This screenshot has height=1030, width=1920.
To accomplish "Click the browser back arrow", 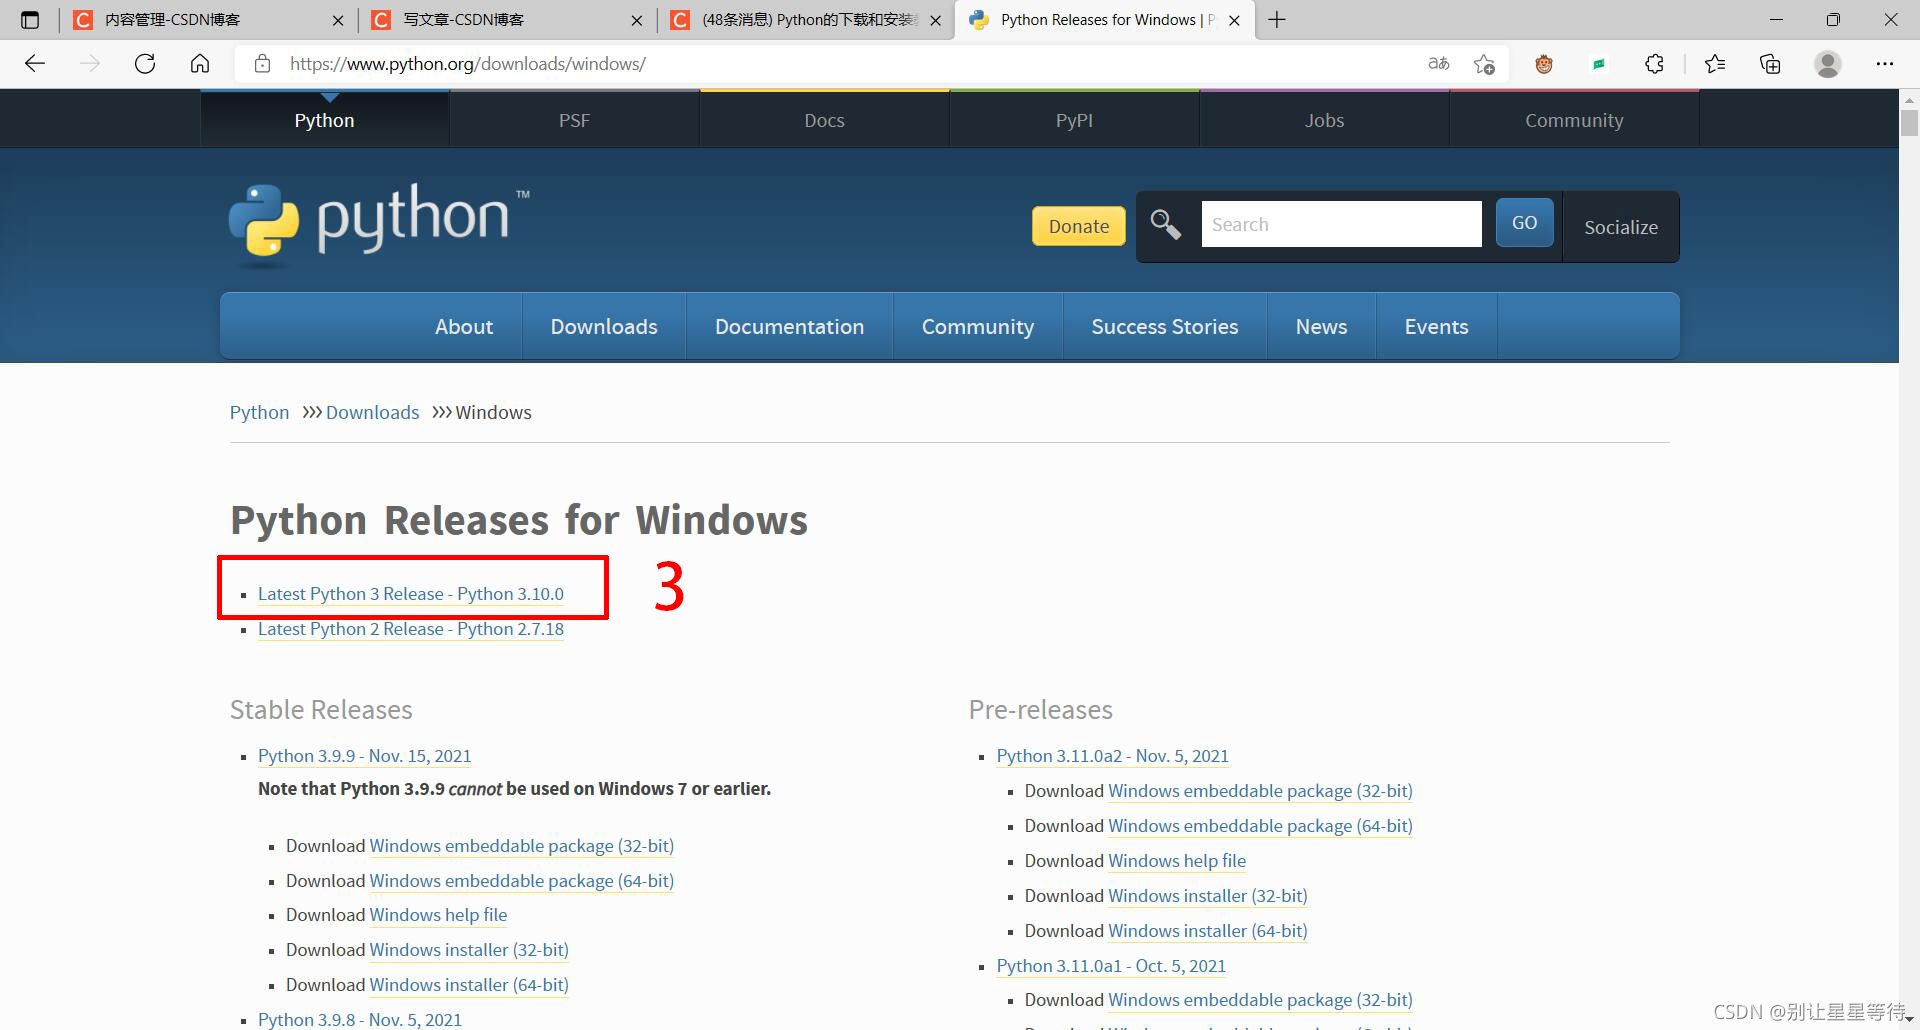I will (35, 64).
